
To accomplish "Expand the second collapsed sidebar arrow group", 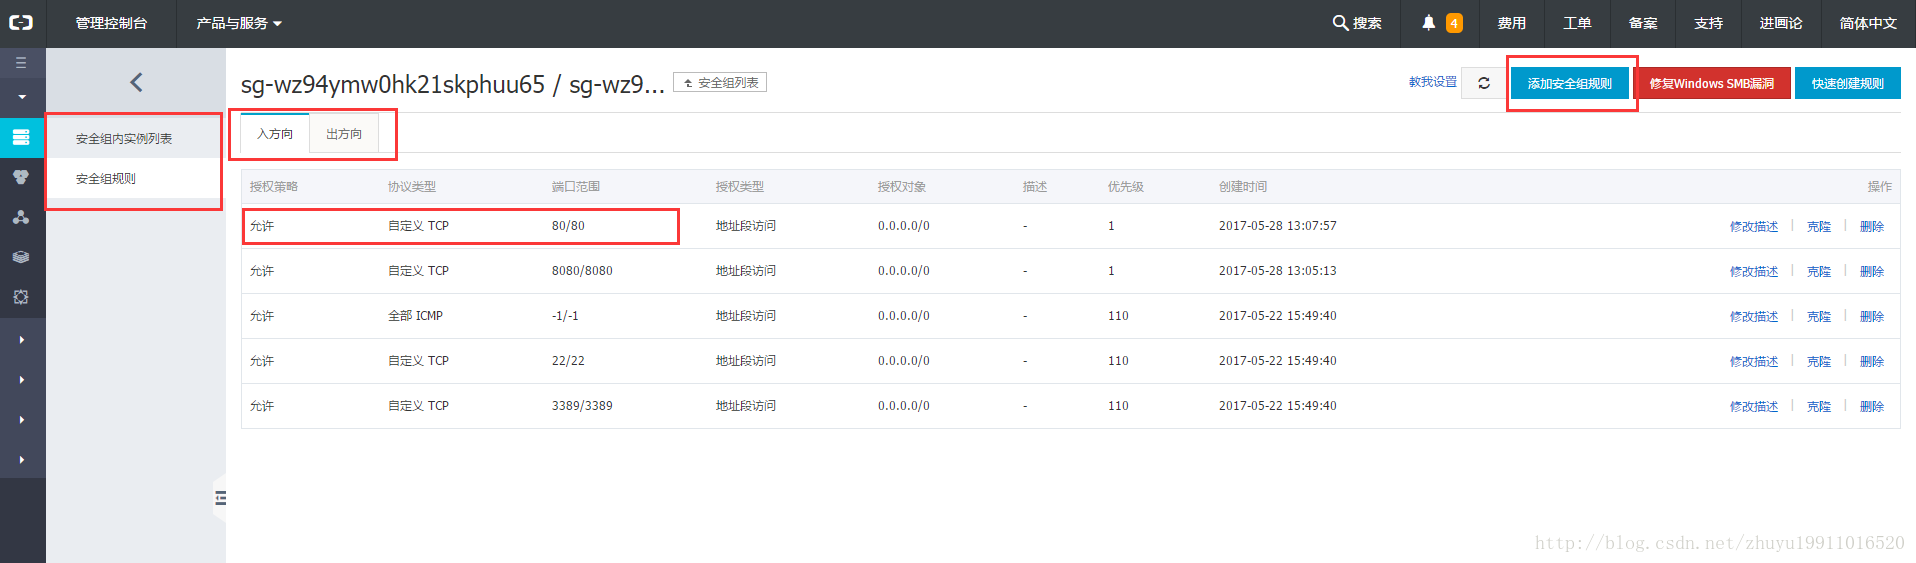I will pos(21,380).
